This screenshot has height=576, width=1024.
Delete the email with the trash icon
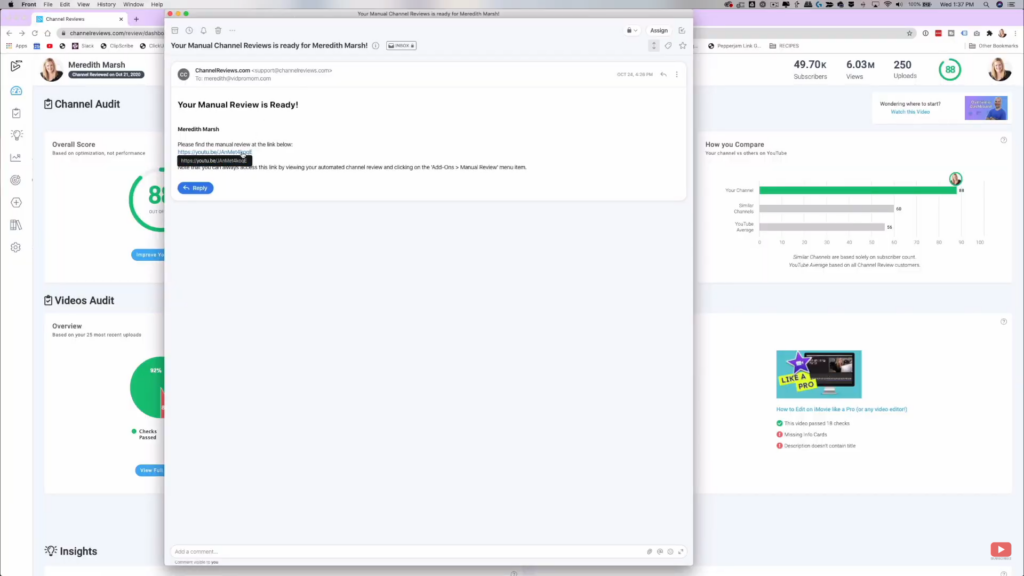point(218,31)
